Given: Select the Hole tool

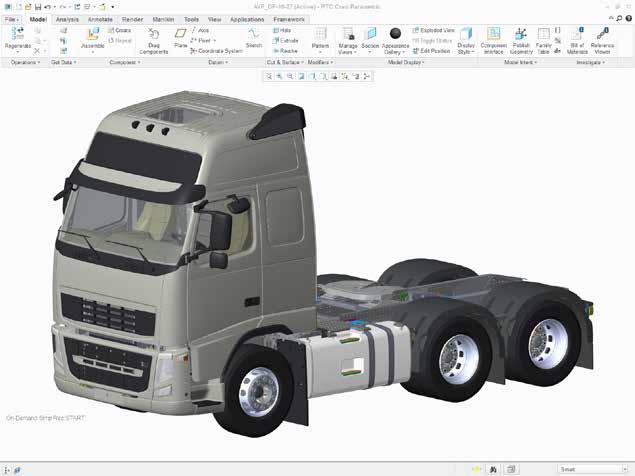Looking at the screenshot, I should pos(282,30).
